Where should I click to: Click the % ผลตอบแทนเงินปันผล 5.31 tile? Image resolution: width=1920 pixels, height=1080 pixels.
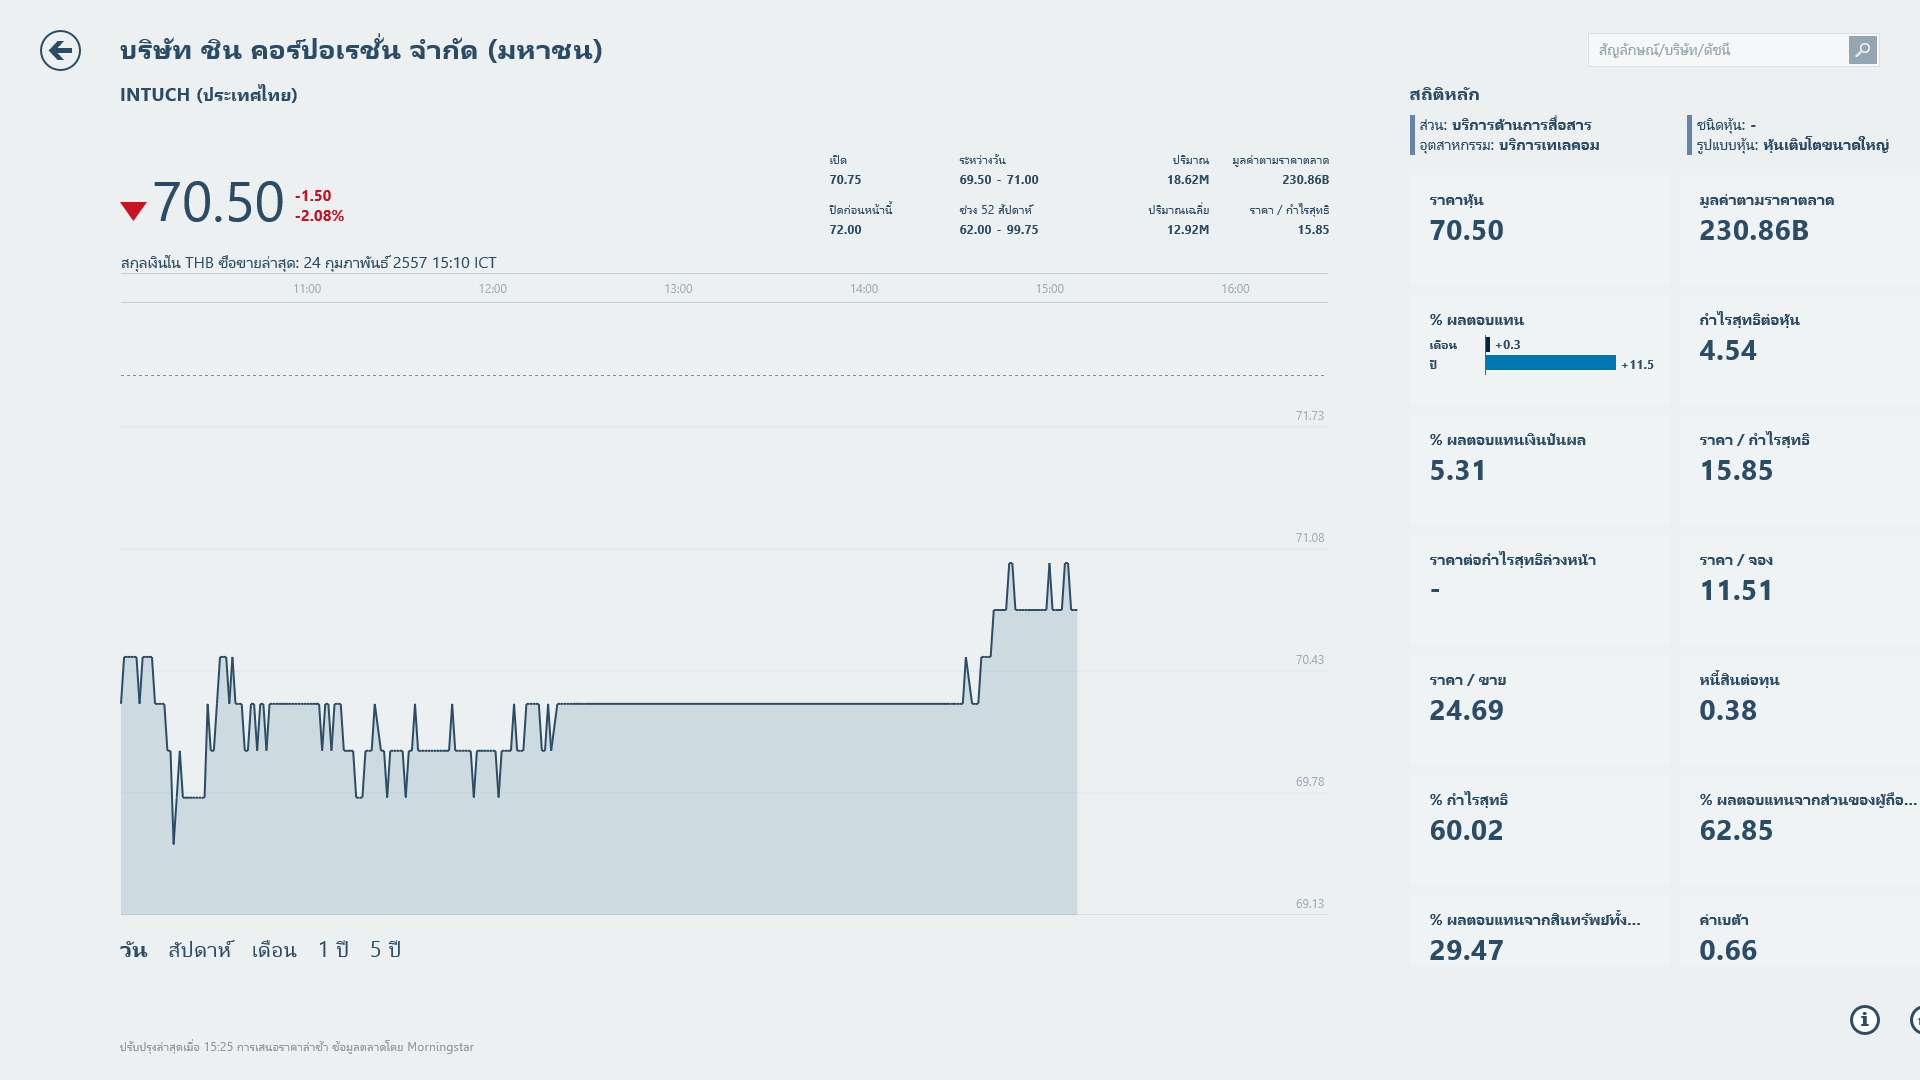(1538, 470)
